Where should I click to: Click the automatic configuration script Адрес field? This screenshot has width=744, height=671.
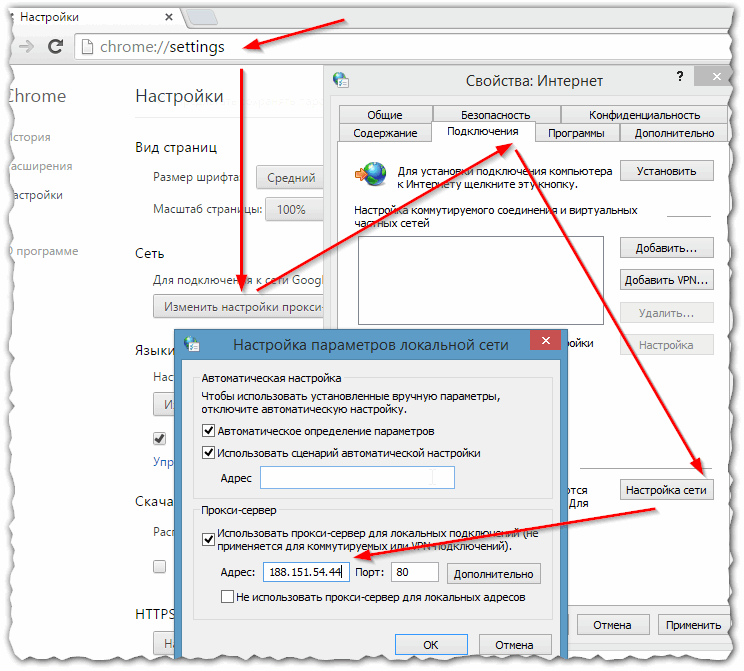[x=357, y=477]
